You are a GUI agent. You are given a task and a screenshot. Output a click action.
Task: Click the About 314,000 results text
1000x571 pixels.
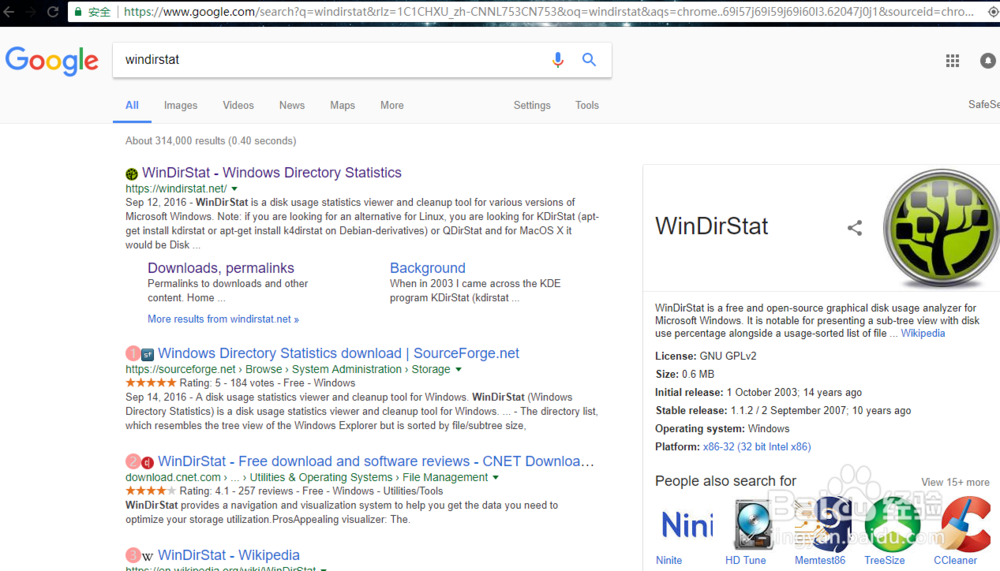210,141
